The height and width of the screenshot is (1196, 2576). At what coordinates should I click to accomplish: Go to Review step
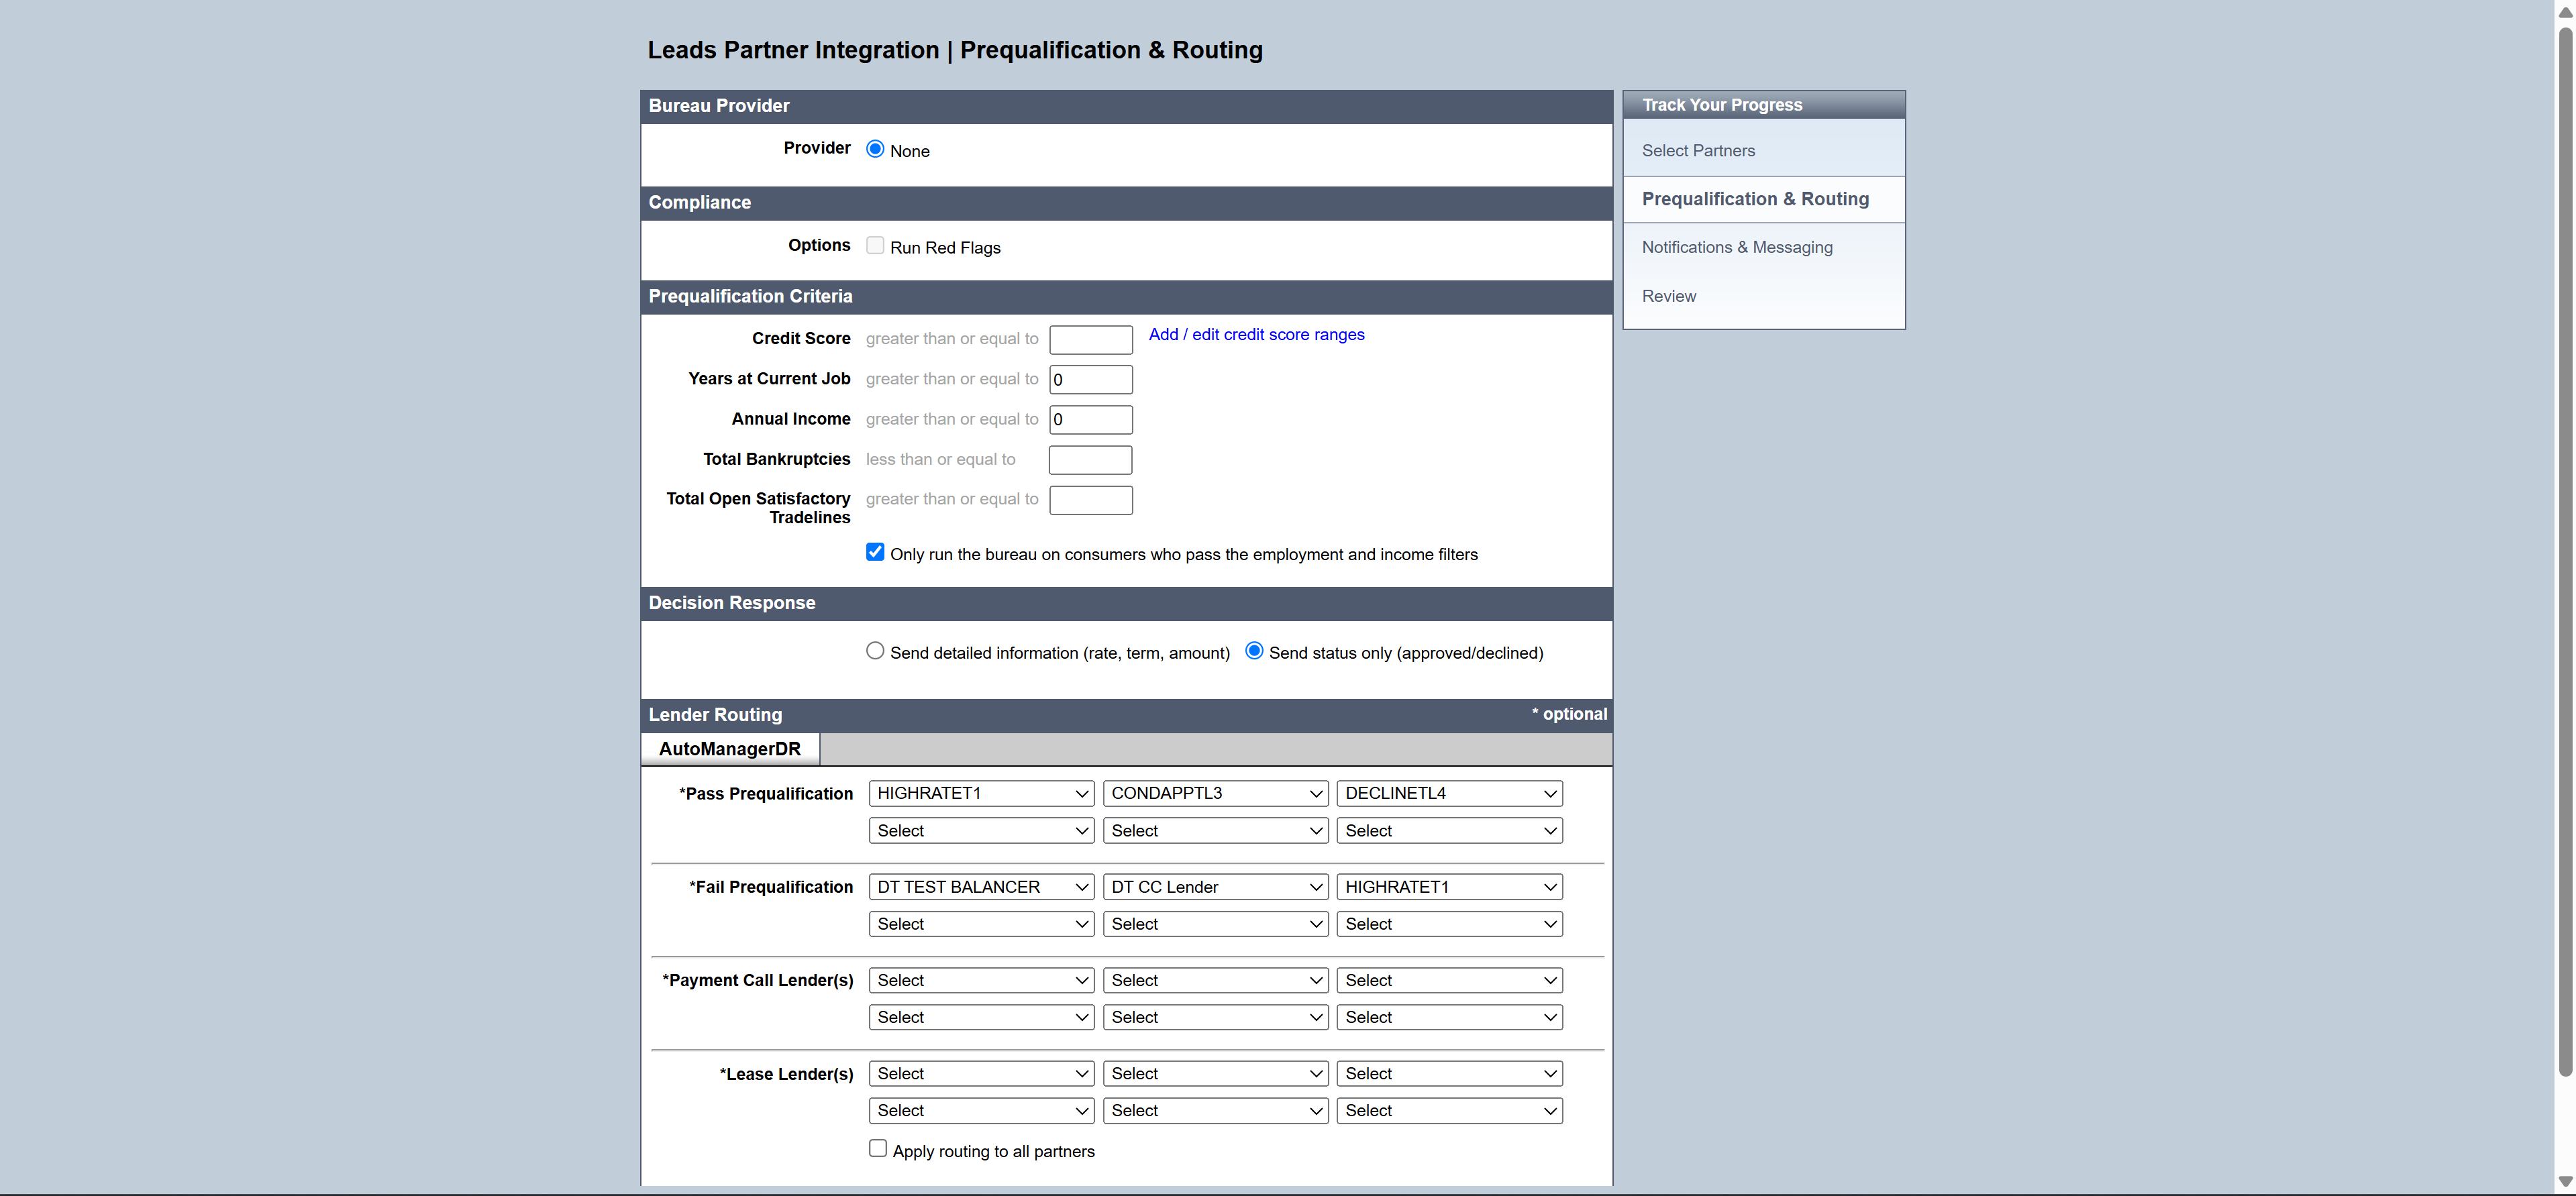click(x=1668, y=296)
